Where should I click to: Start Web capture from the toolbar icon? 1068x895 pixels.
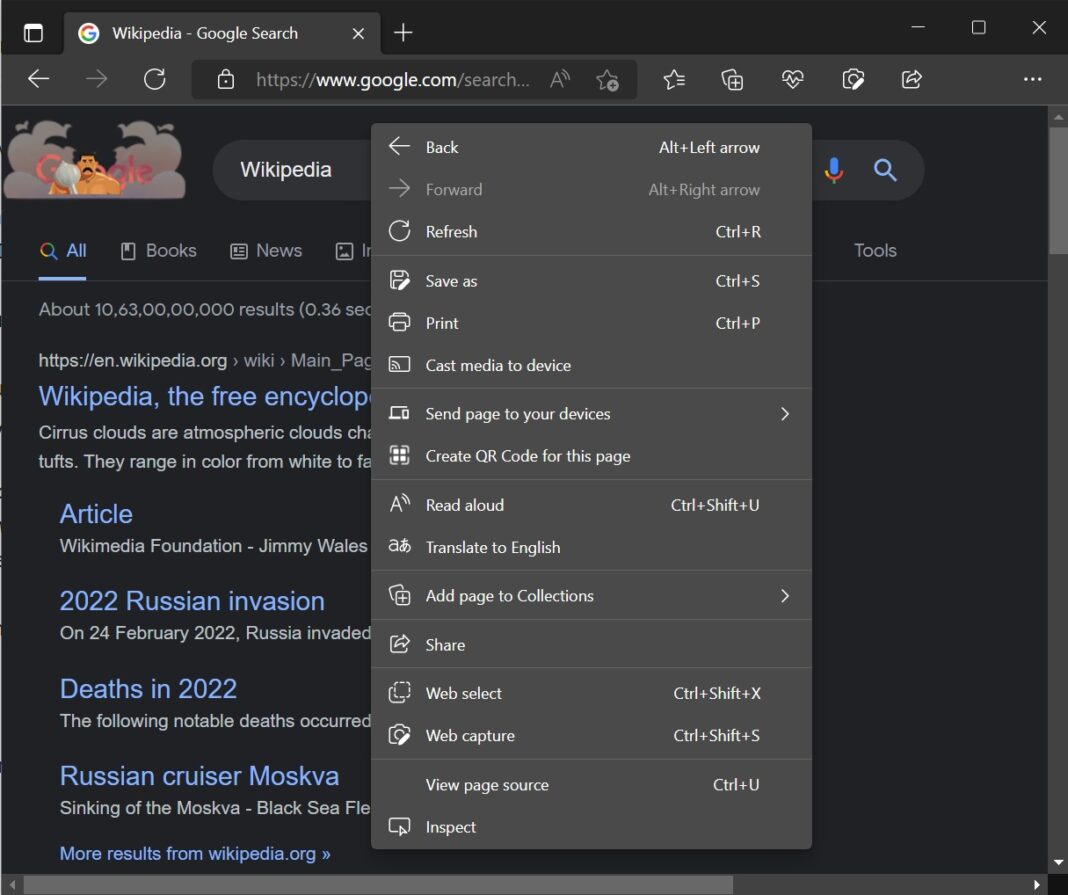click(x=853, y=79)
